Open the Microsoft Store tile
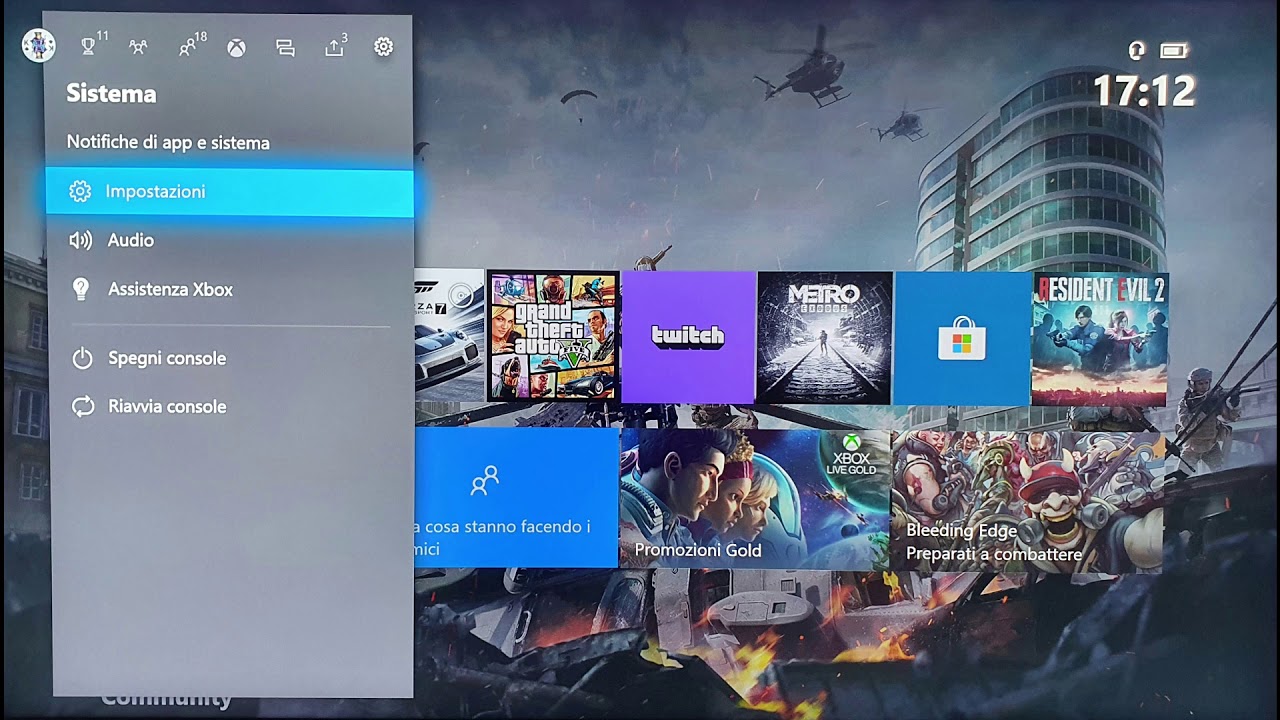 click(x=961, y=337)
